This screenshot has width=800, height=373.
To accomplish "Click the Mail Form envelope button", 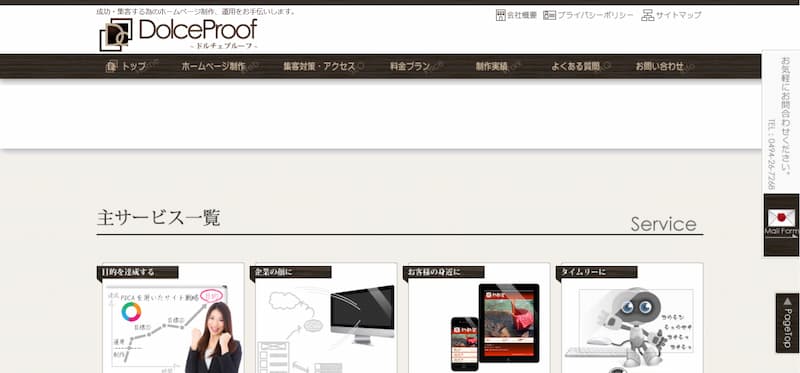I will [781, 225].
